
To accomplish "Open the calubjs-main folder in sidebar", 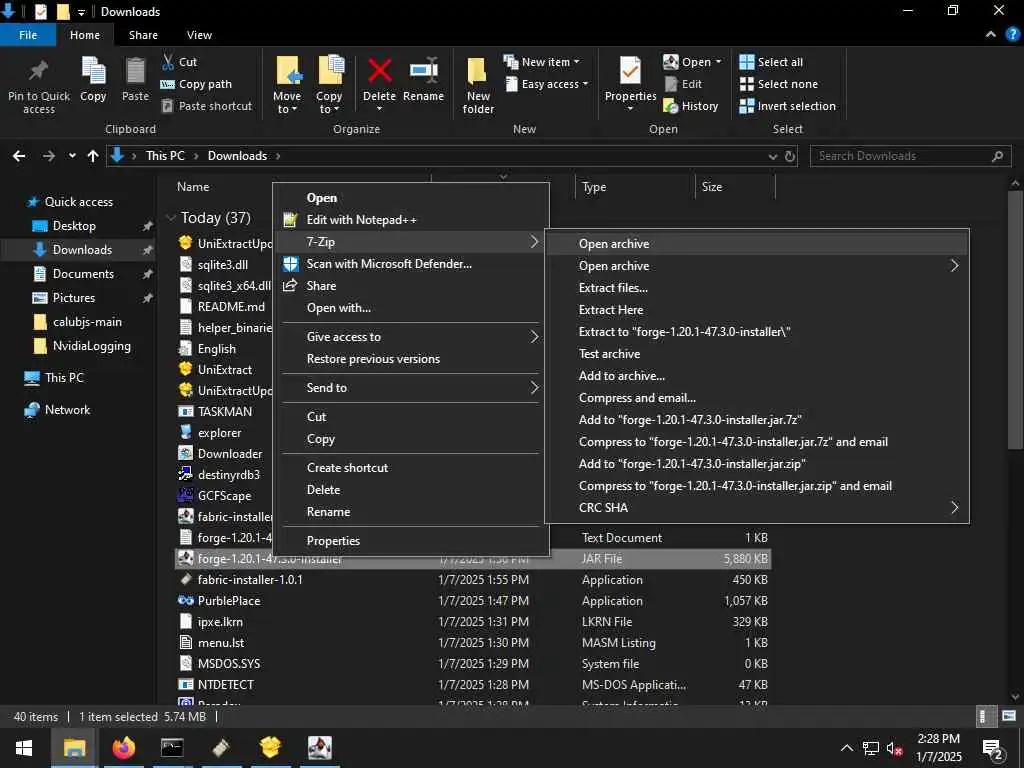I will coord(87,322).
